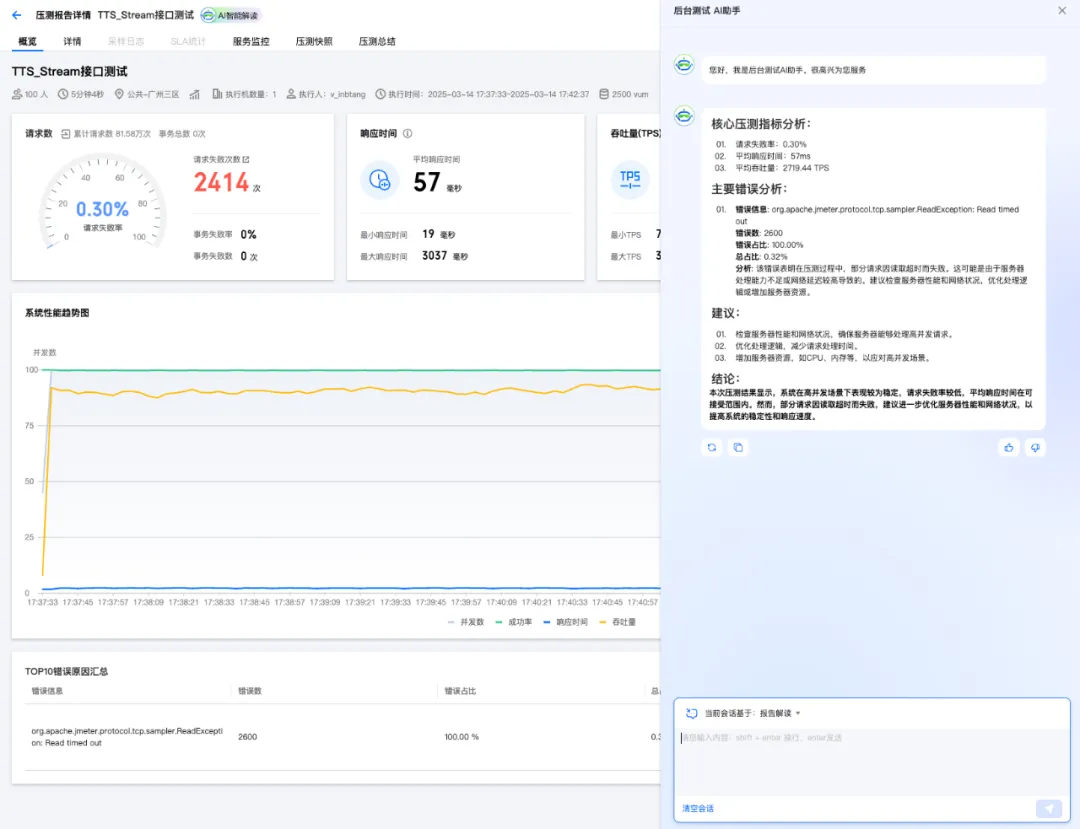Toggle 并发数 series in chart legend
Screen dimensions: 1080x829
point(466,622)
